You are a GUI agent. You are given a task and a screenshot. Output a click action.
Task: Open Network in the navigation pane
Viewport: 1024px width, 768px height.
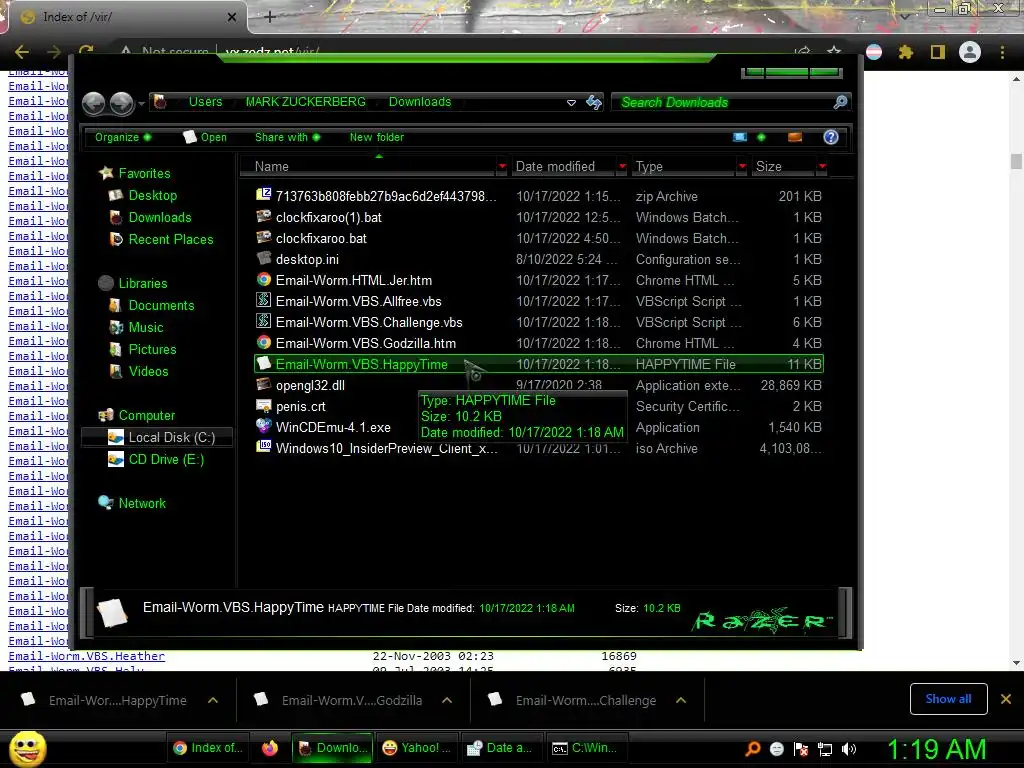tap(142, 504)
